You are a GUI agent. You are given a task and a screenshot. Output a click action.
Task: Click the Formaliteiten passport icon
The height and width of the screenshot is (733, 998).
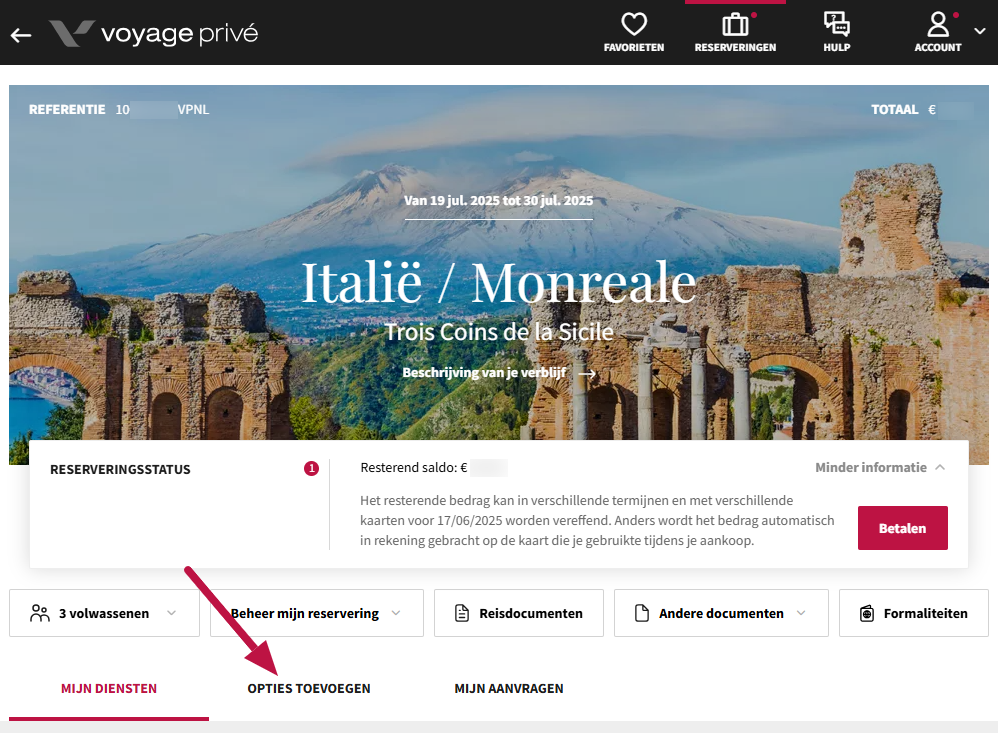(x=867, y=613)
